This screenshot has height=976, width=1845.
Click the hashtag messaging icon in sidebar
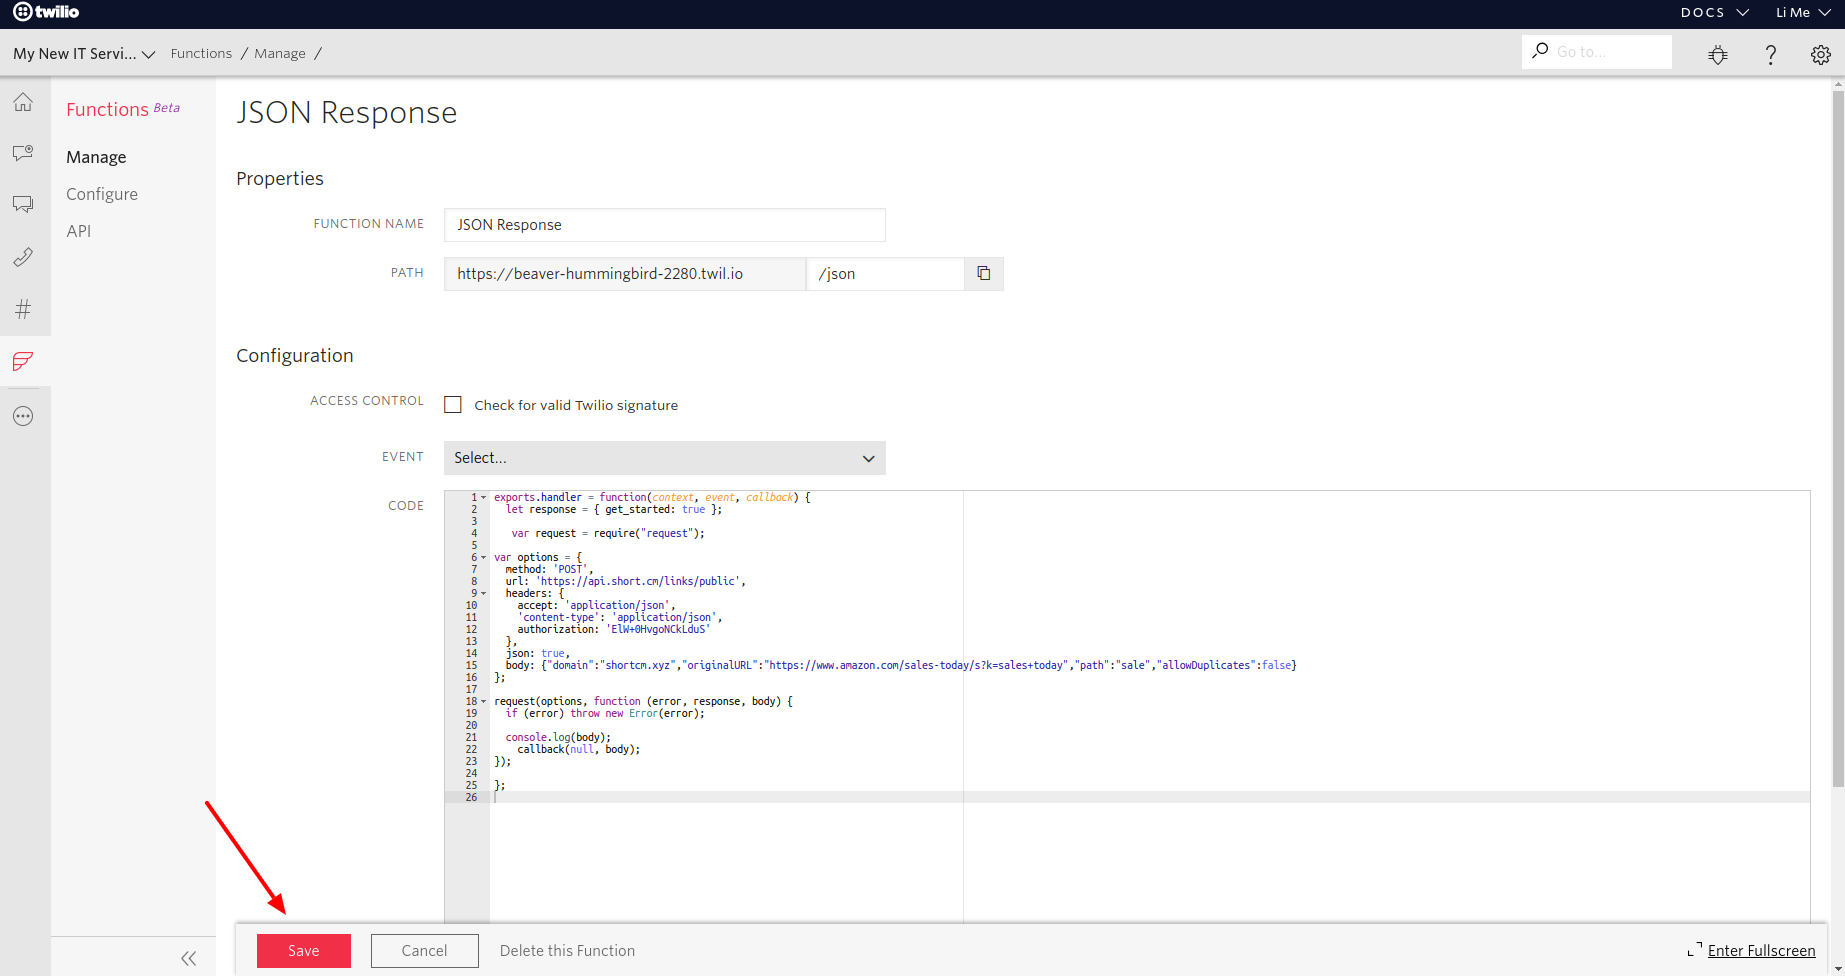(23, 309)
